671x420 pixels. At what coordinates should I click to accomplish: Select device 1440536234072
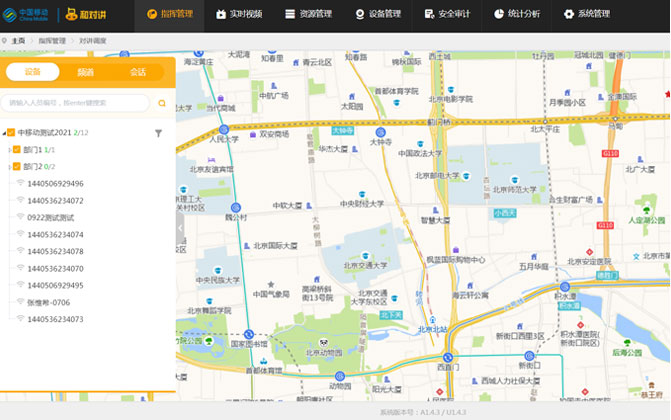56,201
